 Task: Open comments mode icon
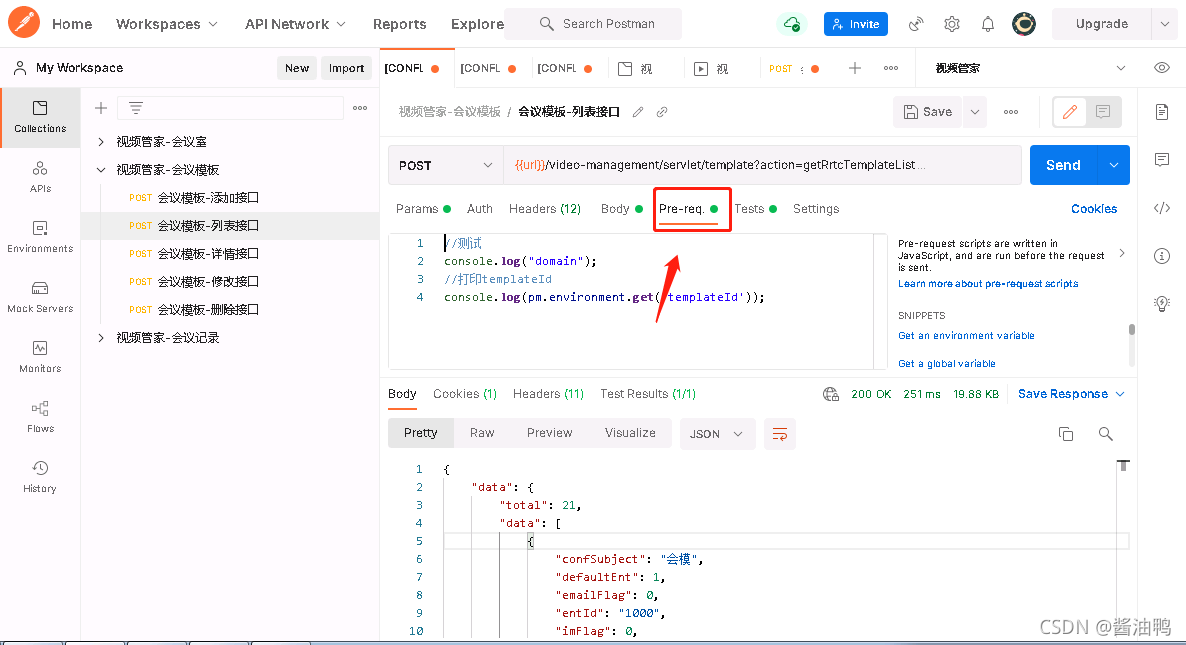tap(1103, 112)
